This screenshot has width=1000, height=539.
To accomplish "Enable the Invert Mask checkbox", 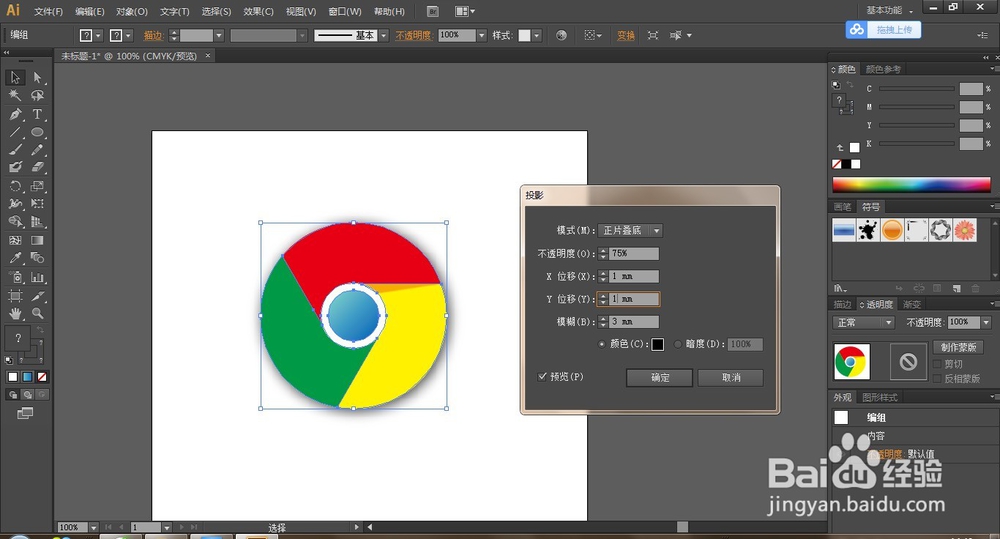I will click(938, 379).
